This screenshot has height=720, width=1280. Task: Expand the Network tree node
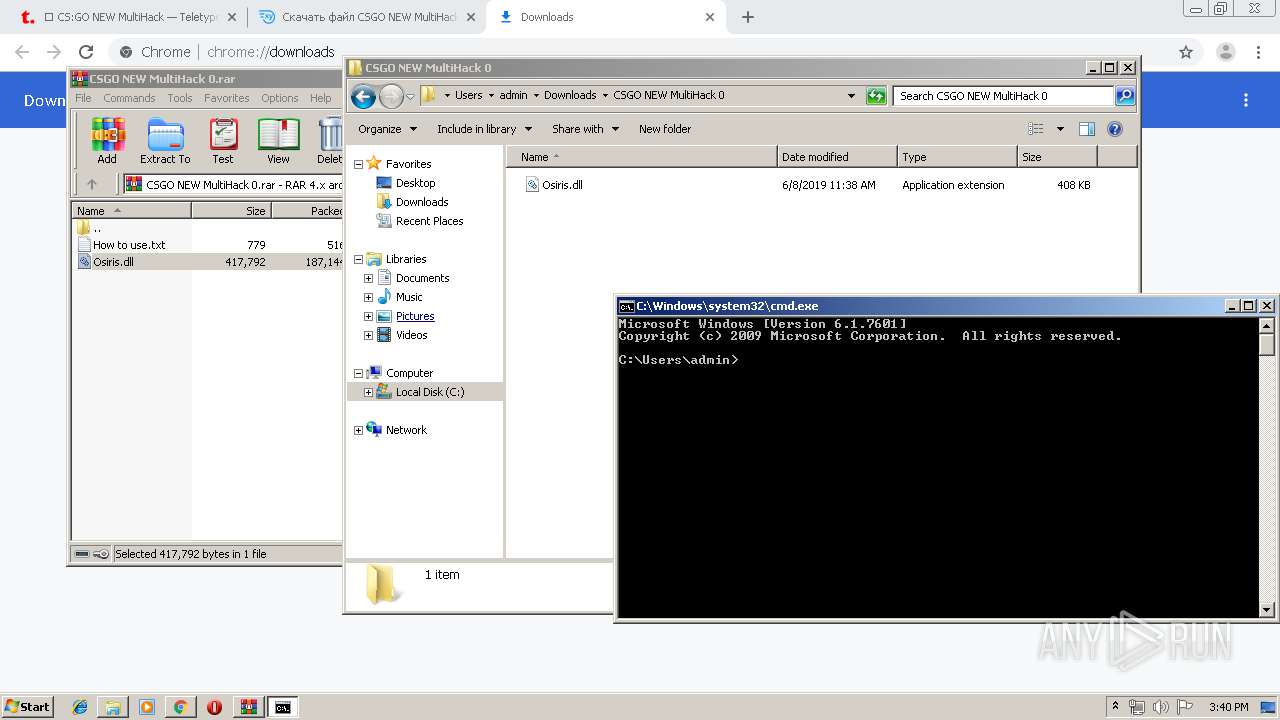pos(358,430)
